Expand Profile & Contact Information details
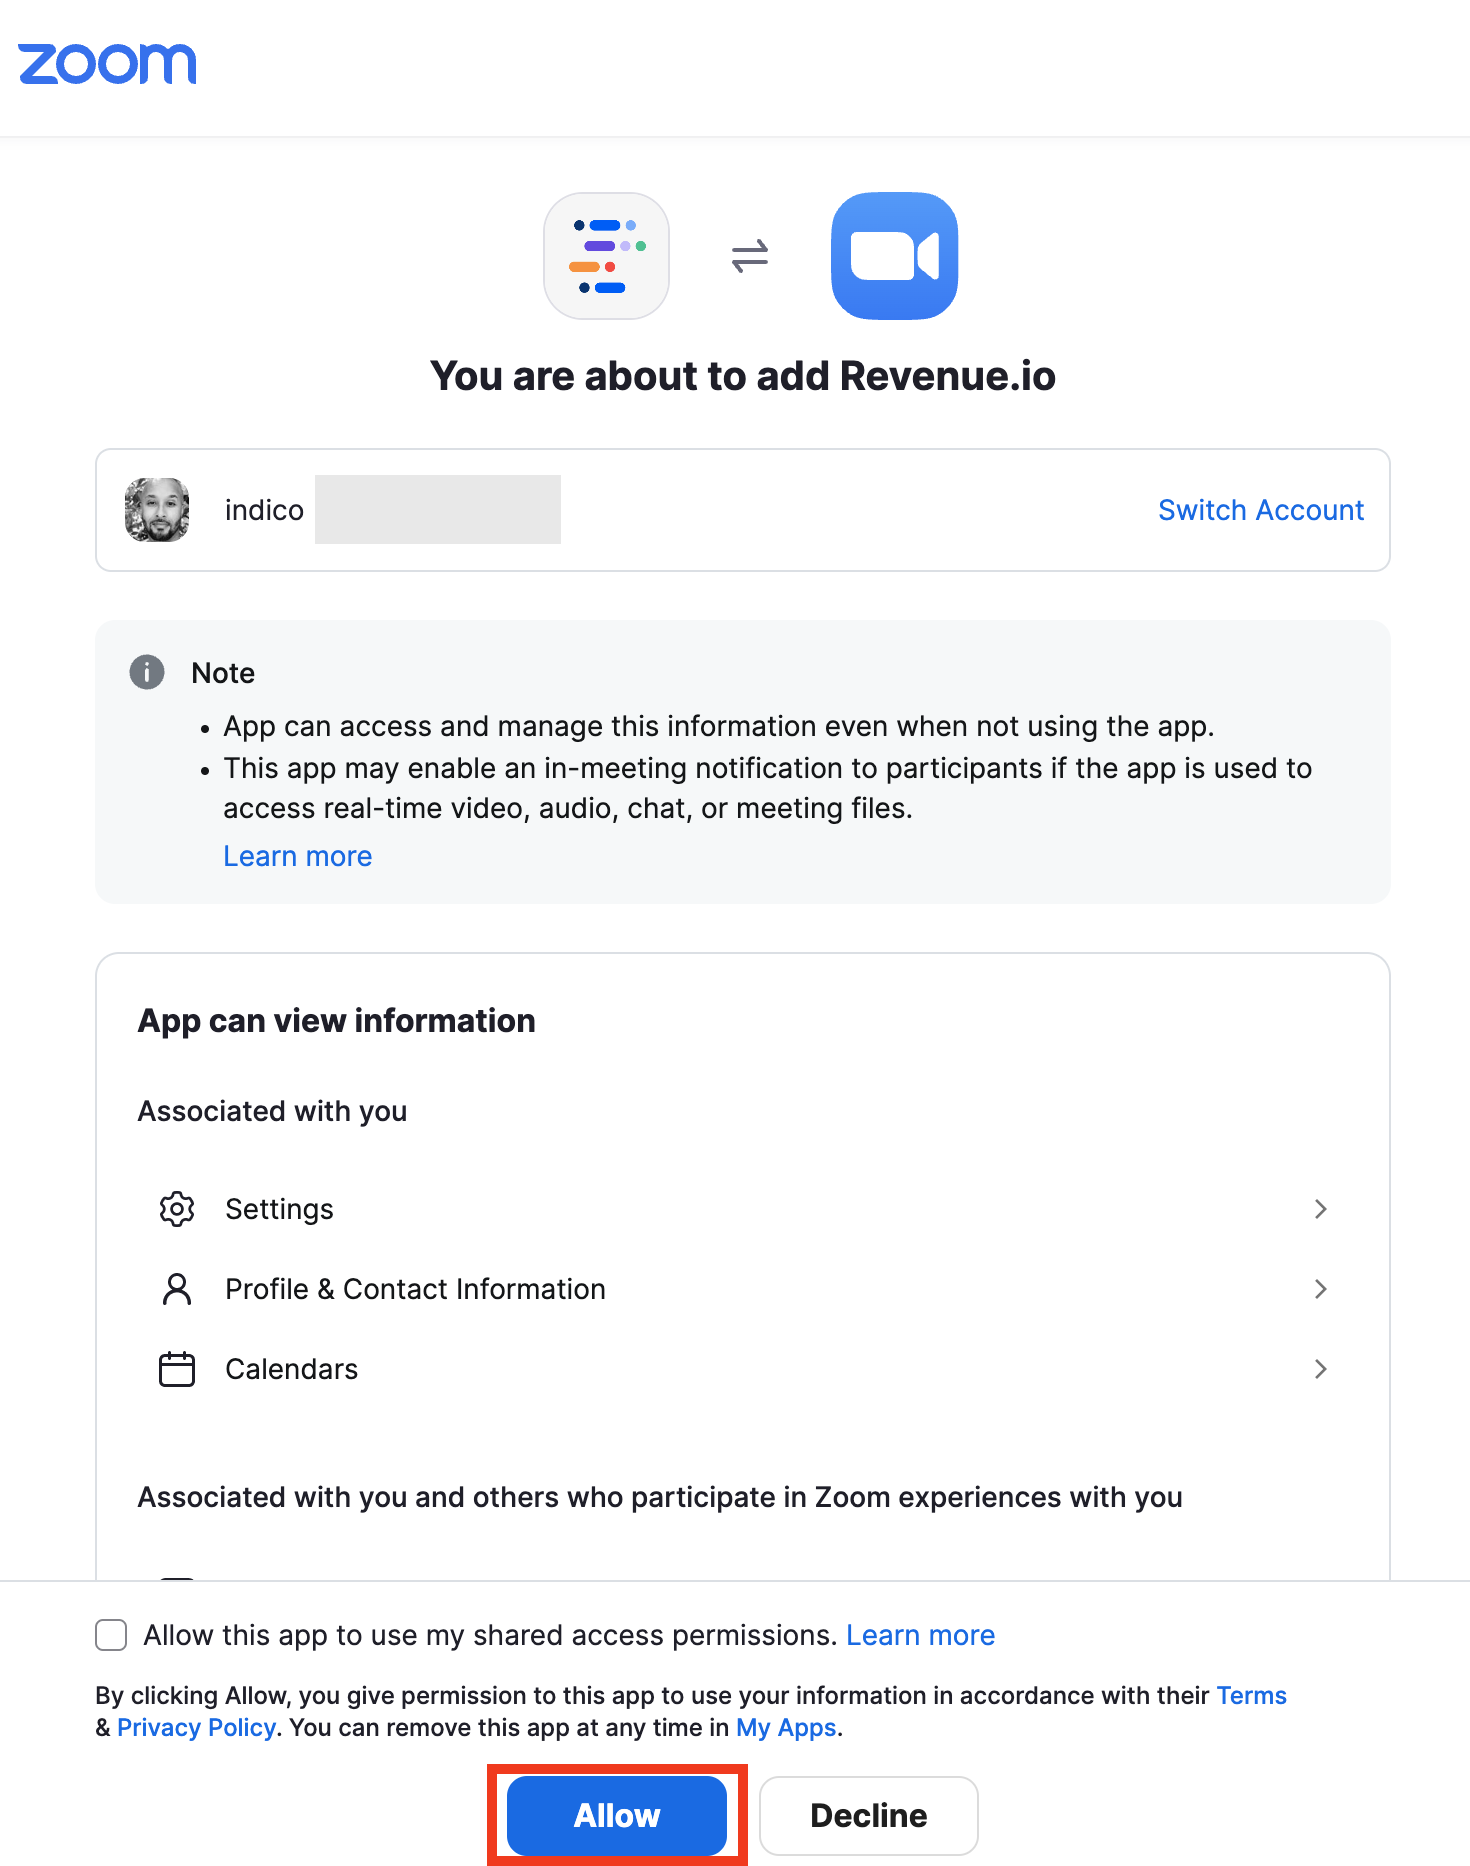This screenshot has width=1470, height=1866. 1320,1289
